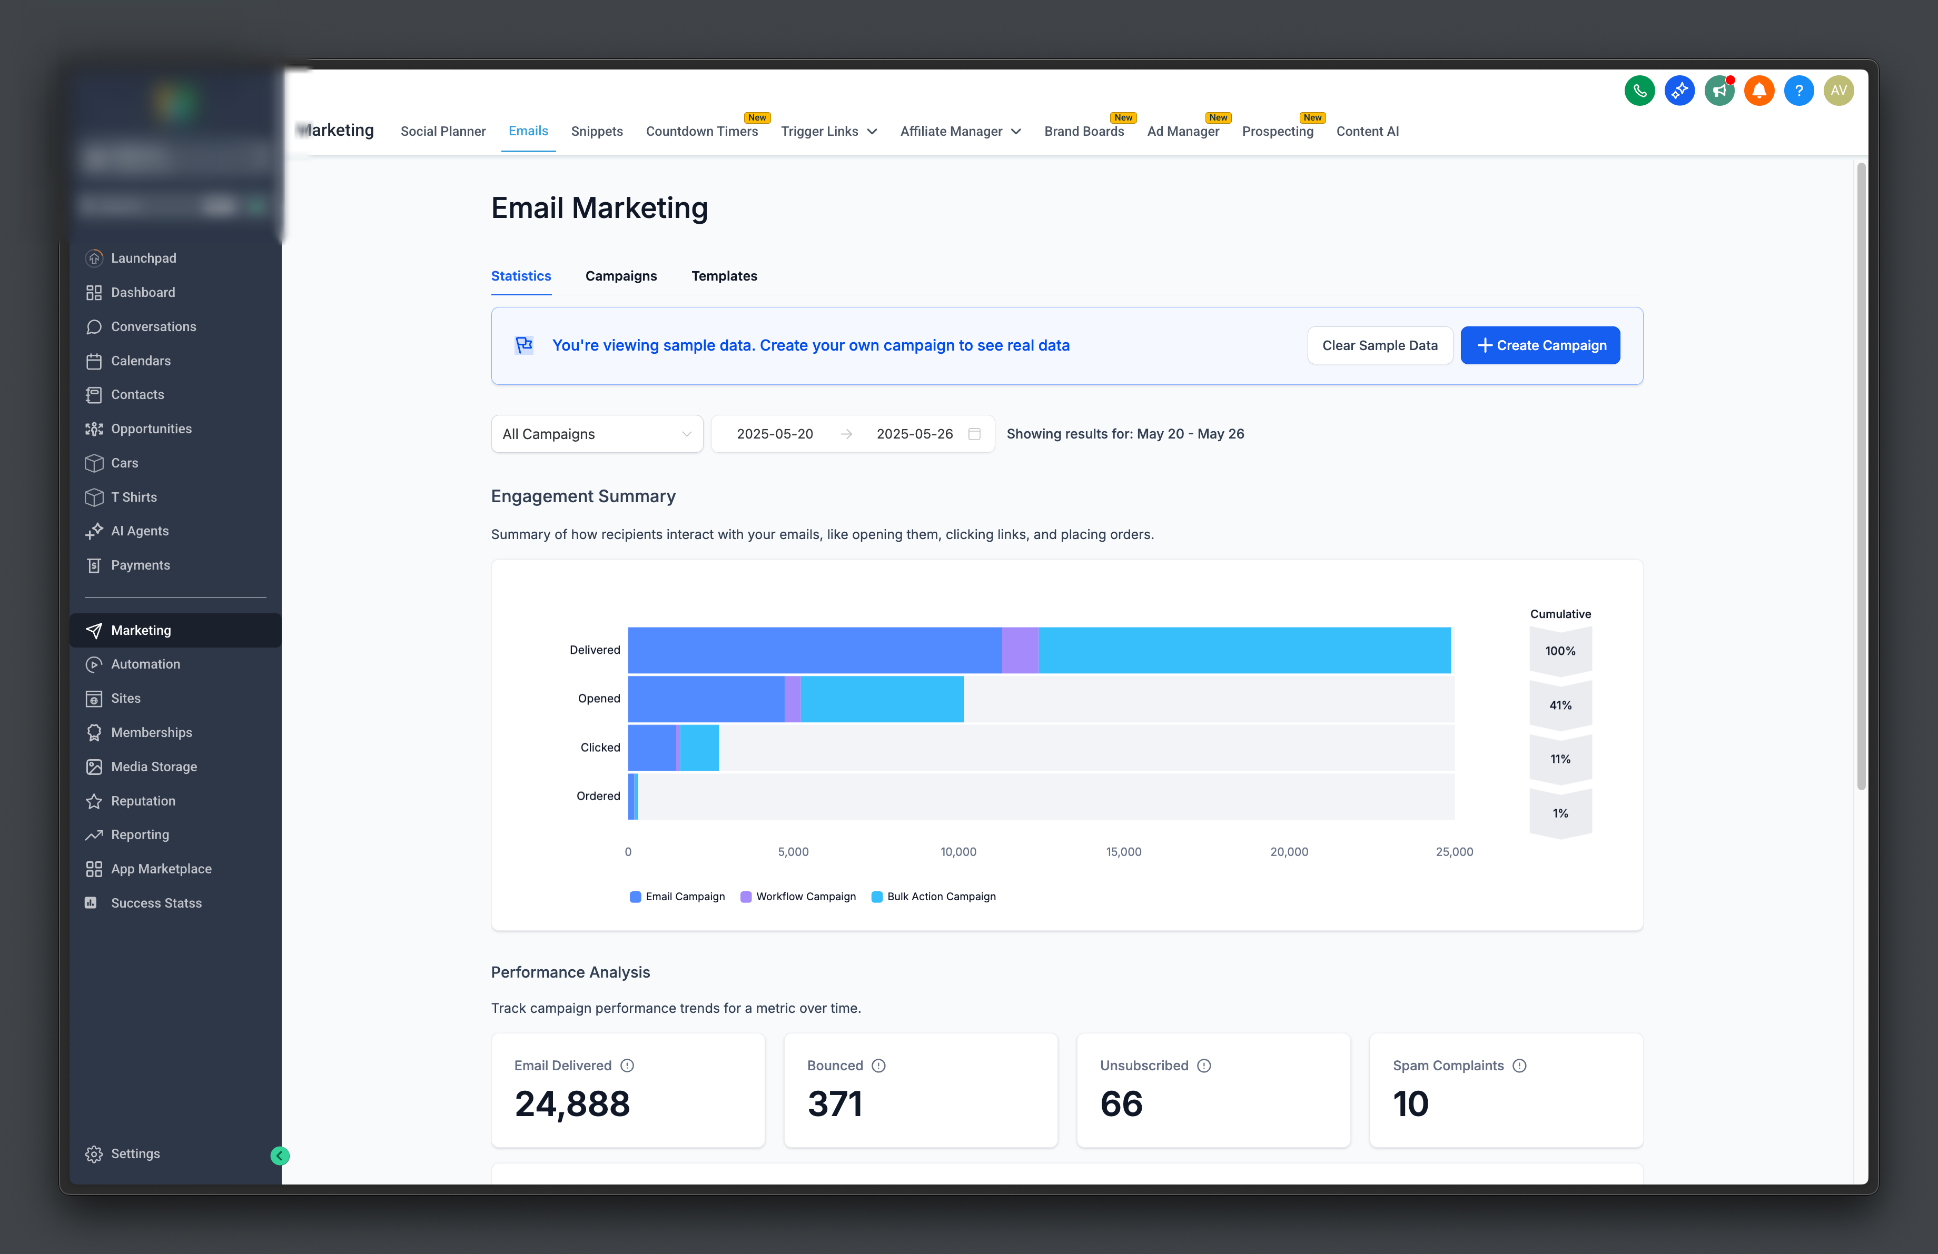
Task: Open the Snippets tab
Action: [x=597, y=132]
